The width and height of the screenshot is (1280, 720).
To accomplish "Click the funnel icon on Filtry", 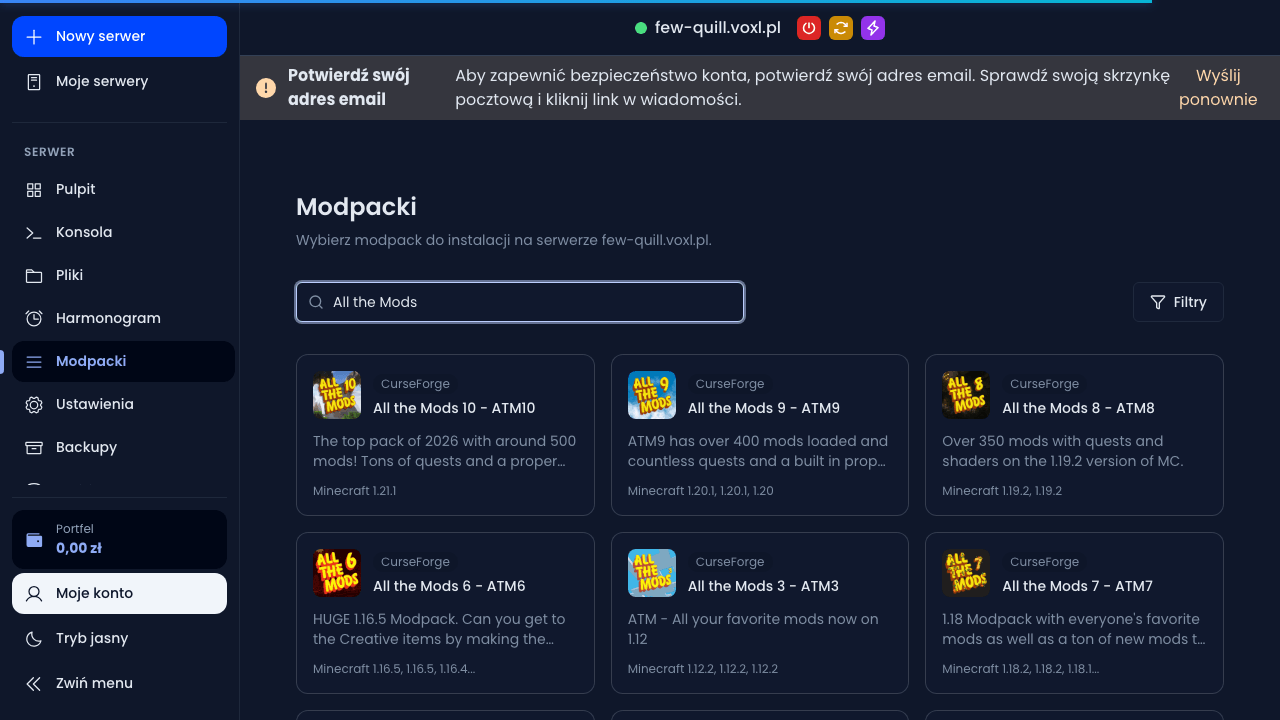I will (1158, 302).
